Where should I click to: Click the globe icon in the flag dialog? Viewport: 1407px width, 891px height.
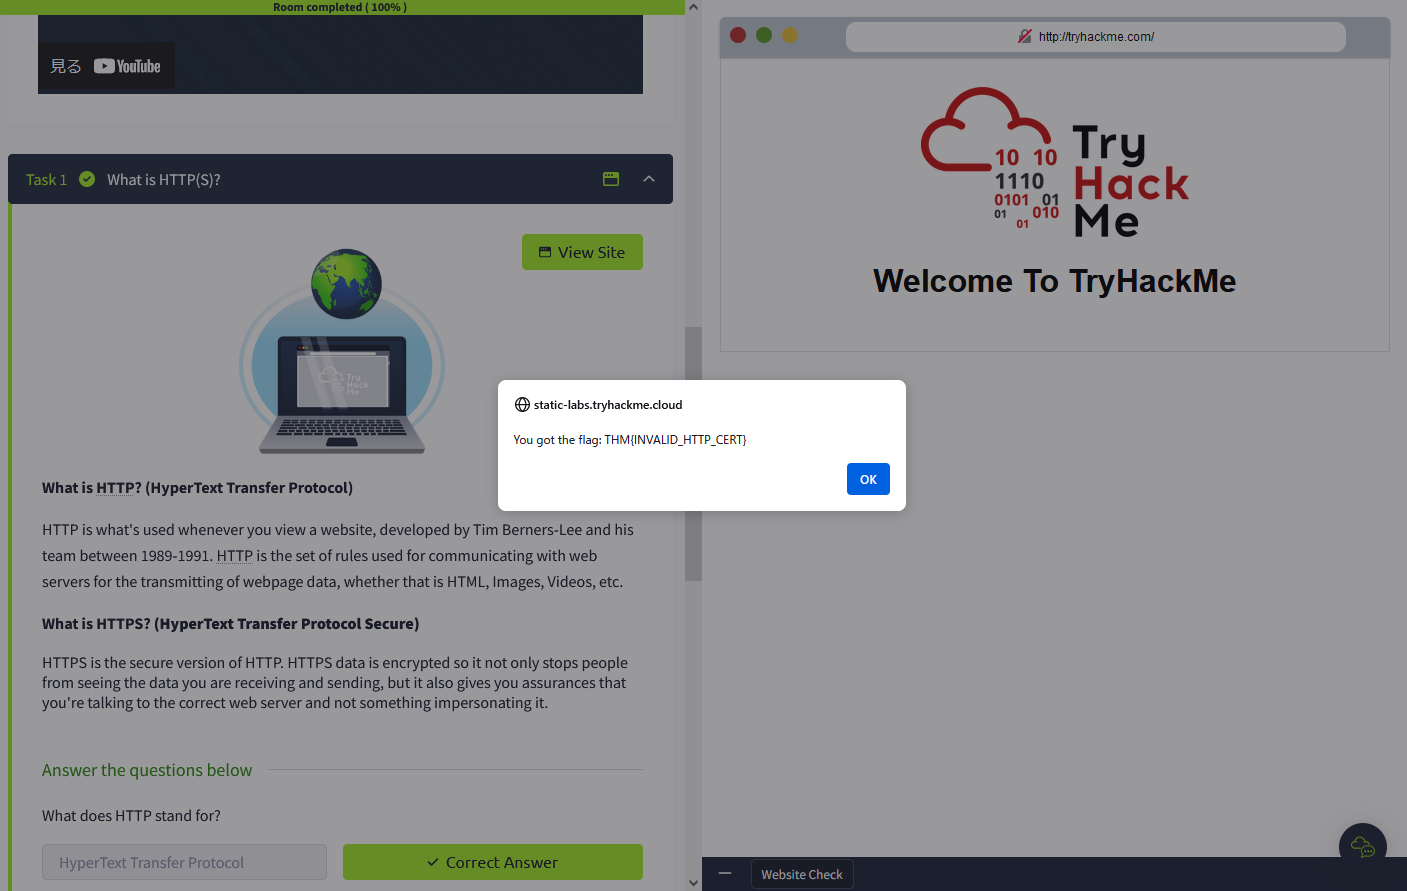click(x=522, y=404)
